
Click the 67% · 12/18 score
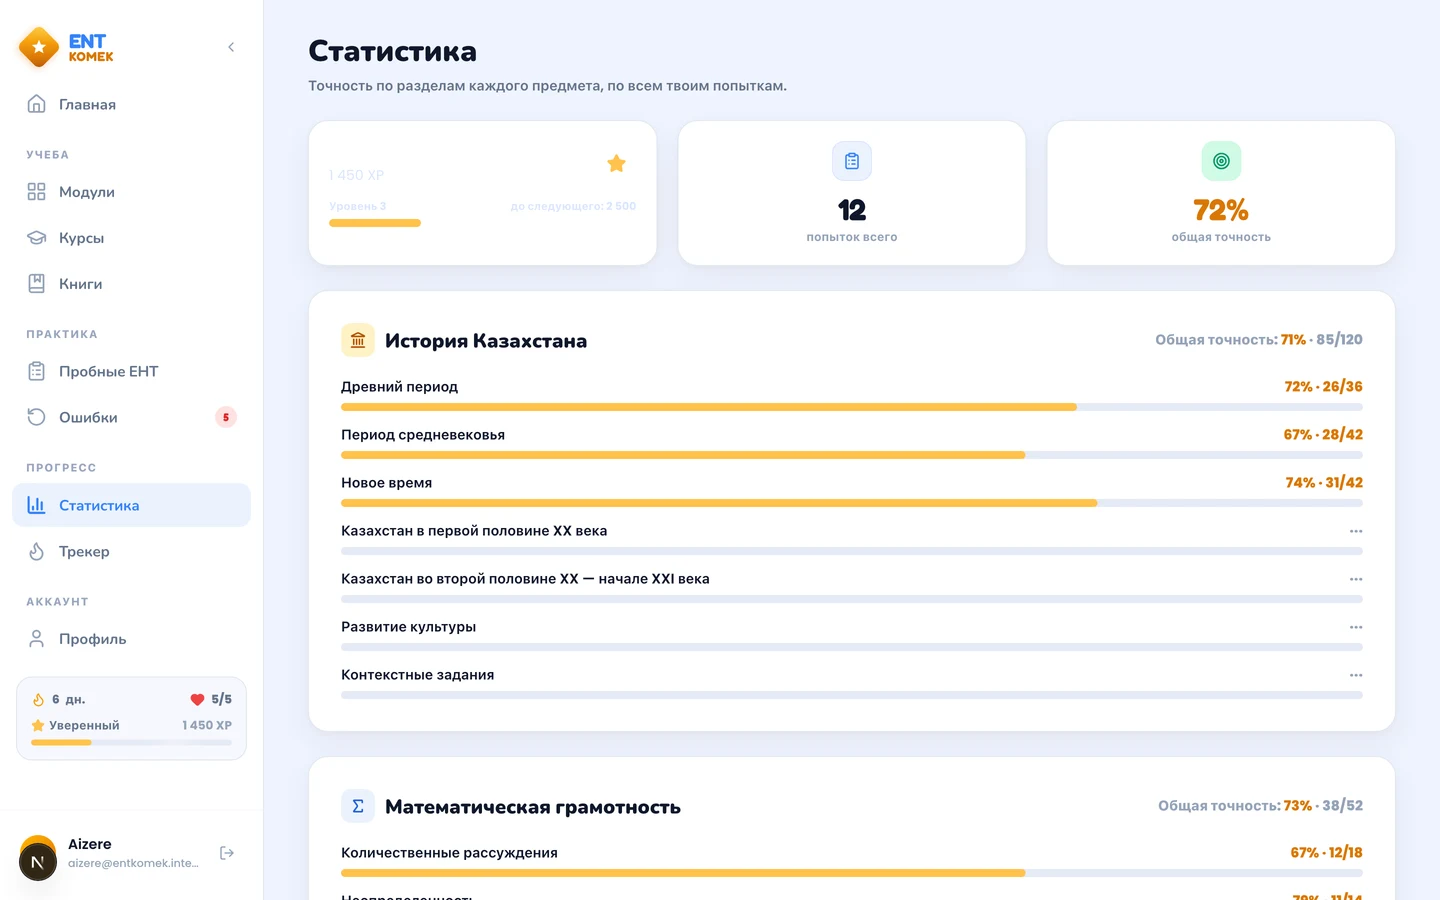1326,853
